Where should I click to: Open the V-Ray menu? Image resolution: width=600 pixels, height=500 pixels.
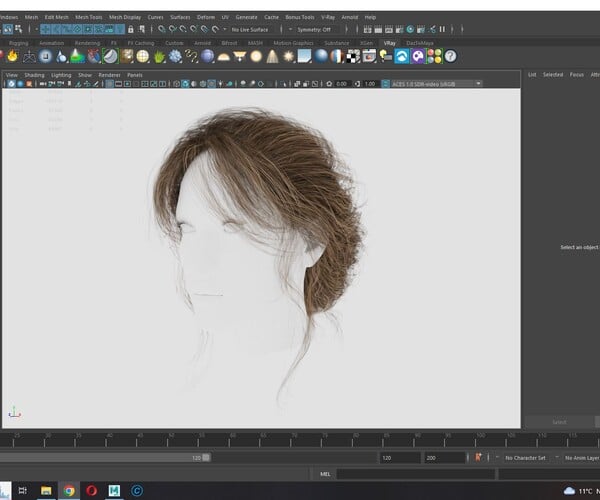pos(328,17)
